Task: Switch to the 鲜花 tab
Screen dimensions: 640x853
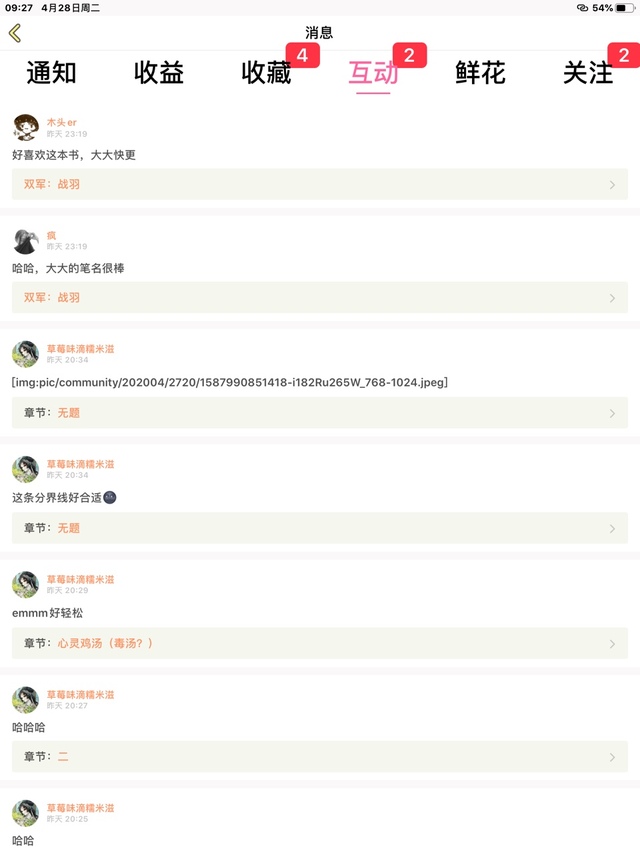Action: pyautogui.click(x=481, y=72)
